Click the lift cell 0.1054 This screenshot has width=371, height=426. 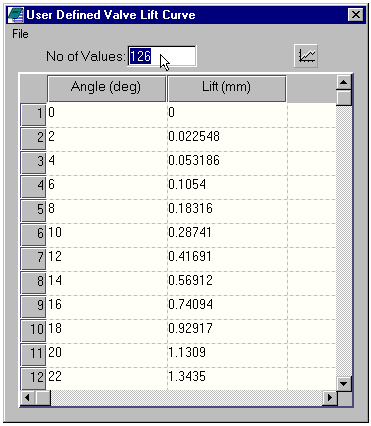227,186
